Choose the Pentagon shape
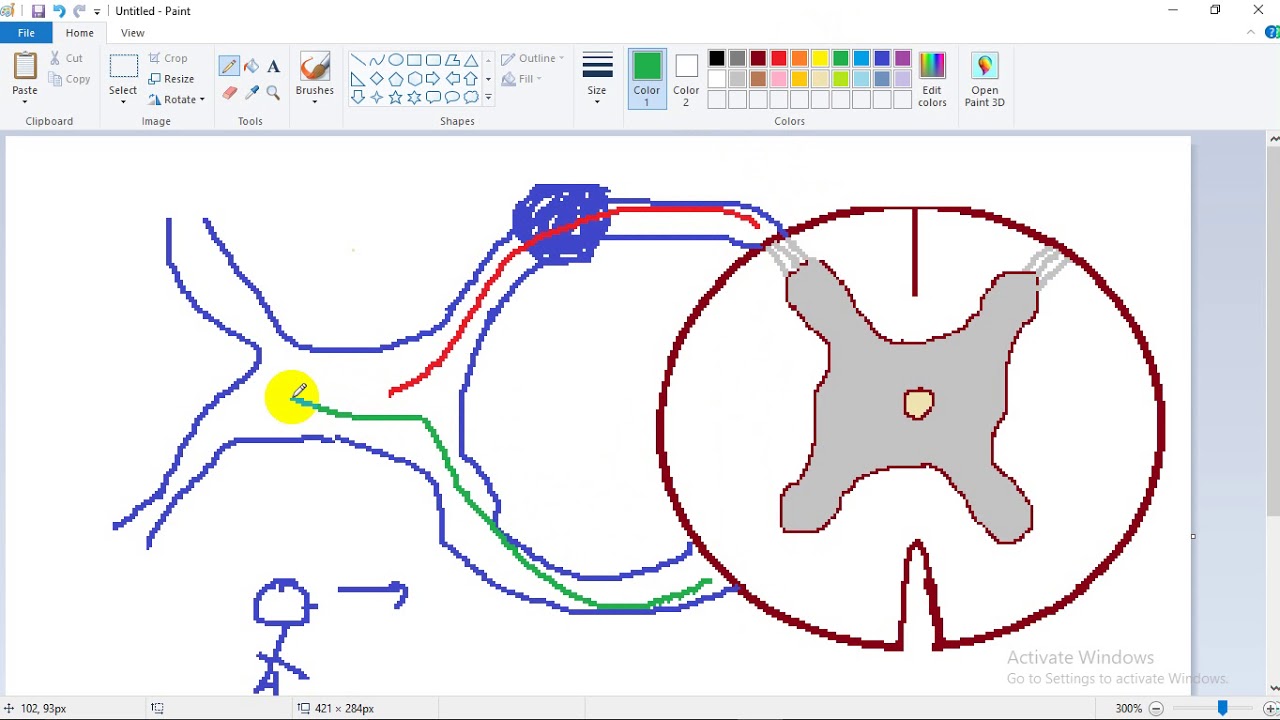This screenshot has width=1280, height=720. tap(395, 79)
